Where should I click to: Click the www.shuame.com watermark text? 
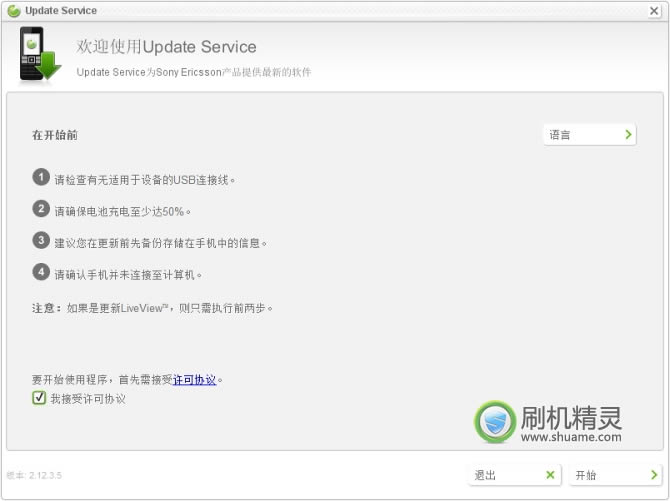570,437
